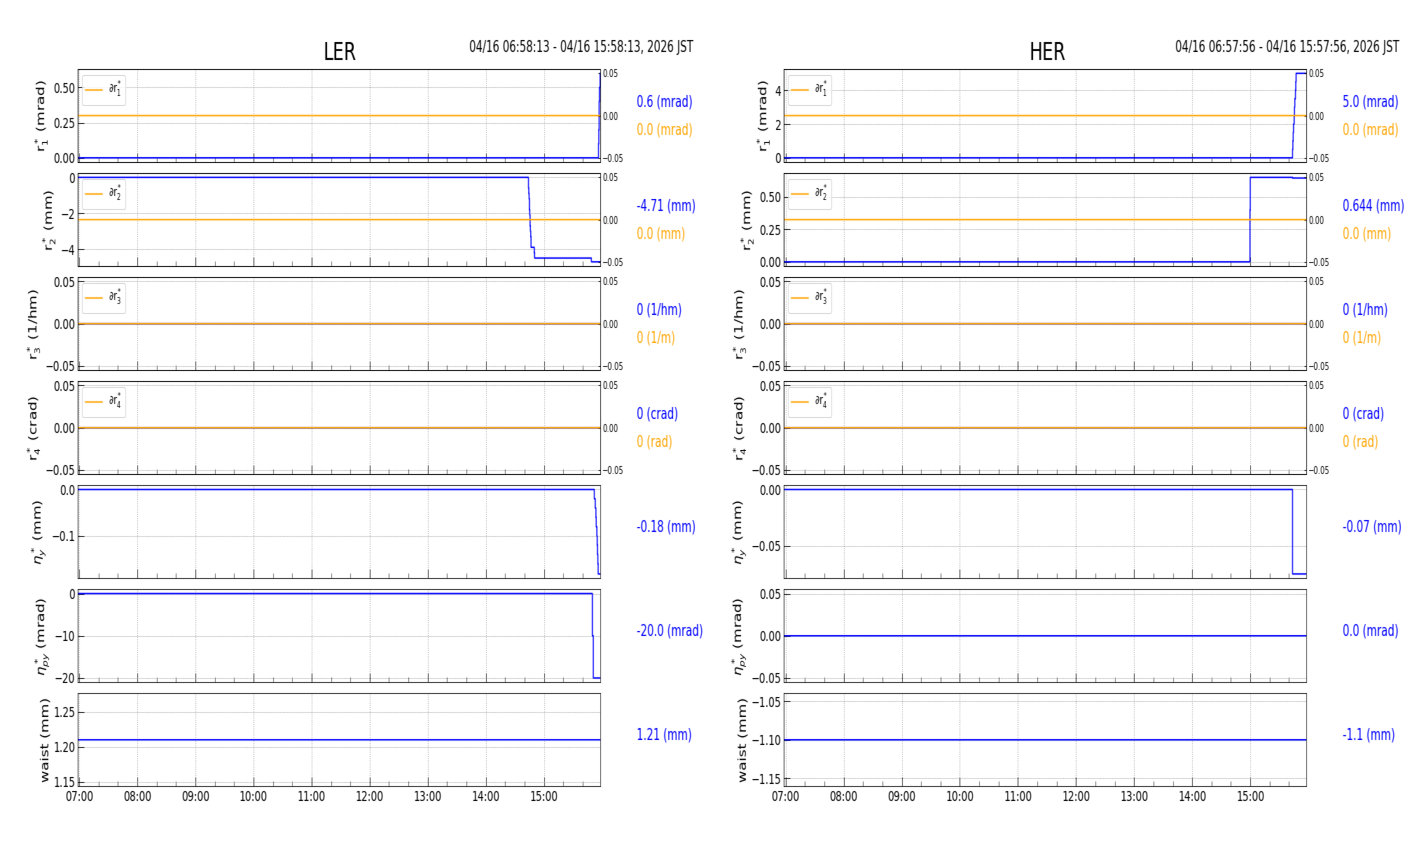This screenshot has height=864, width=1412.
Task: Select the LER time range ending 15:58:13
Action: pos(581,47)
